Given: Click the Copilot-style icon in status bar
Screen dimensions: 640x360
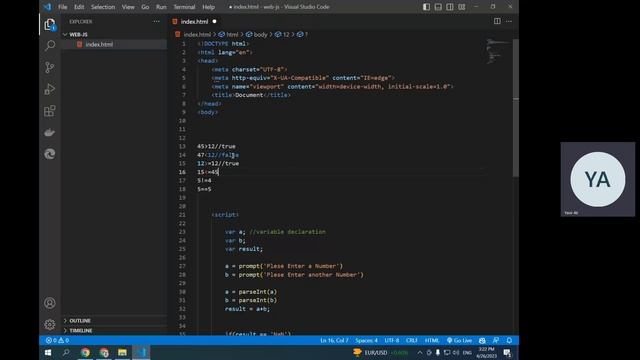Looking at the screenshot, I should 482,340.
